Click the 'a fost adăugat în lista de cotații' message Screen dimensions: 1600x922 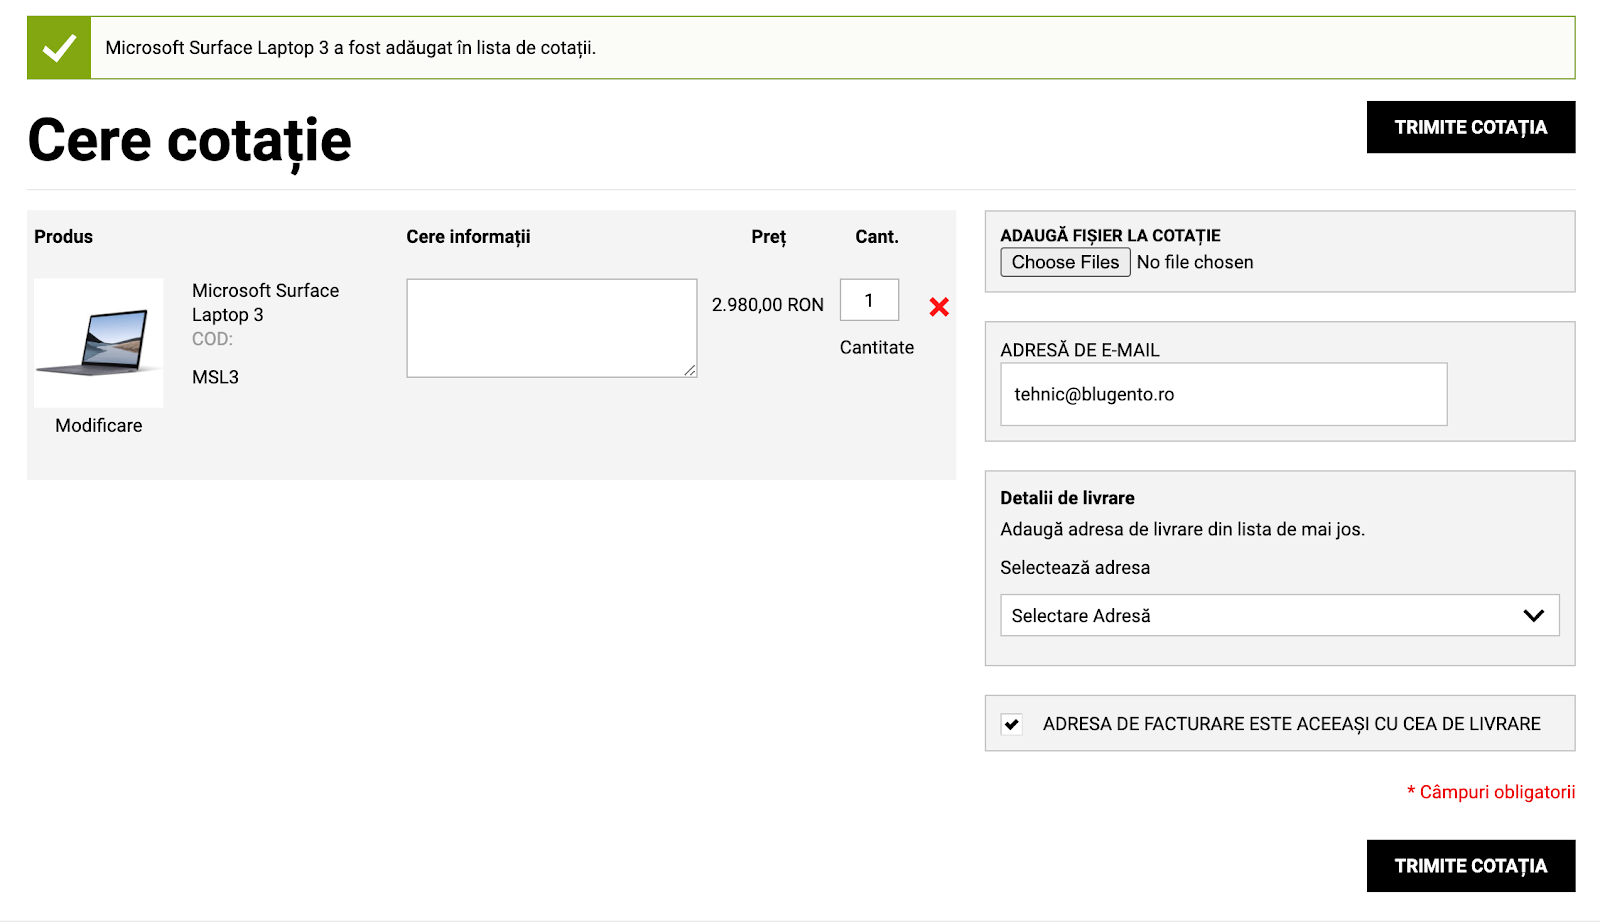point(465,48)
